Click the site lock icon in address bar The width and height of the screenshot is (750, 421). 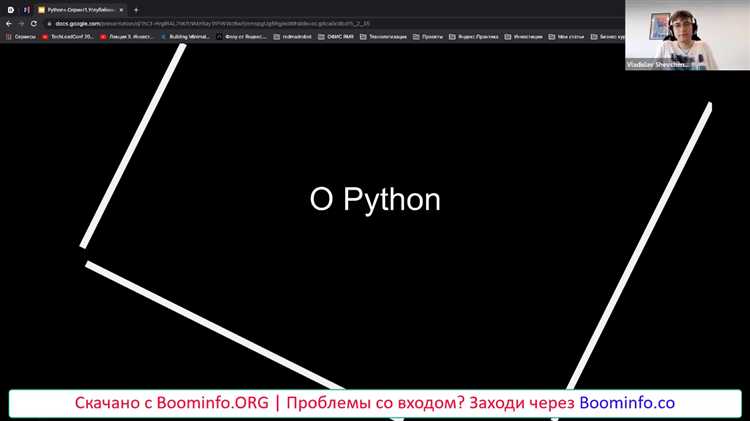click(49, 23)
